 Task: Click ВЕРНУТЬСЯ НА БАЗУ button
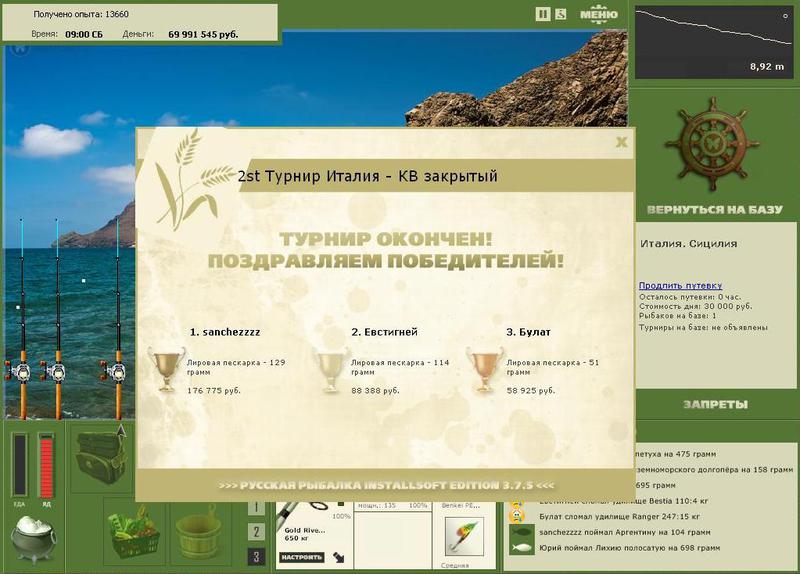click(714, 210)
